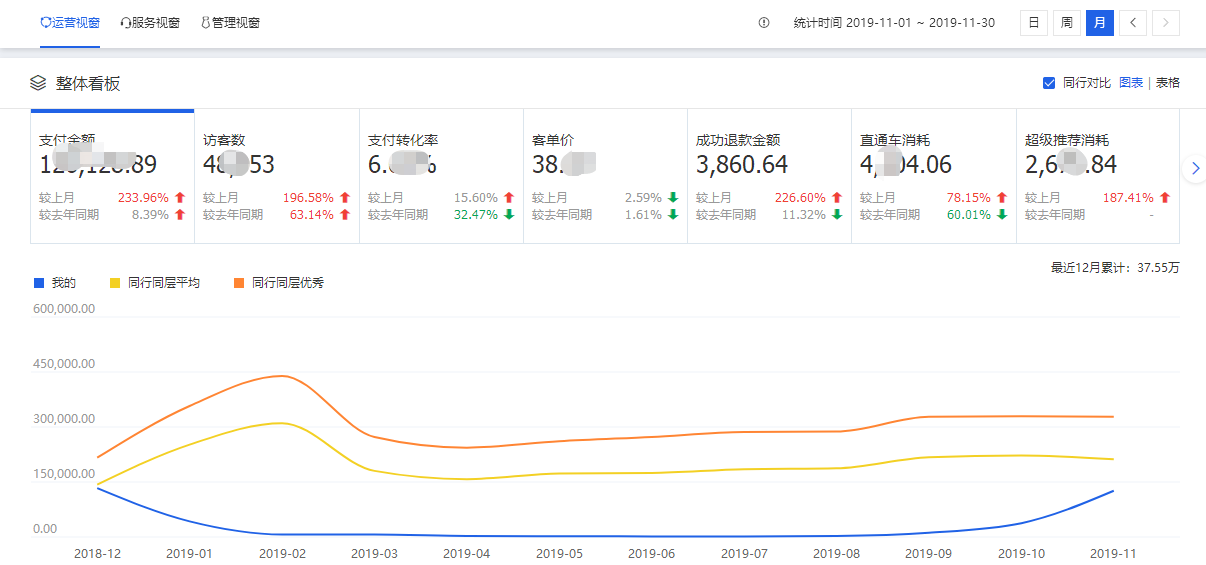This screenshot has width=1206, height=565.
Task: Click green down arrow in 客单价 card
Action: 673,198
